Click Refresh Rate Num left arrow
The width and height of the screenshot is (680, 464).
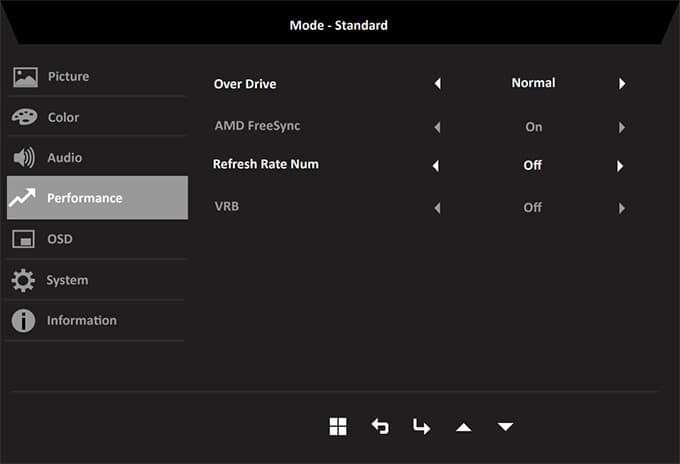(x=436, y=166)
